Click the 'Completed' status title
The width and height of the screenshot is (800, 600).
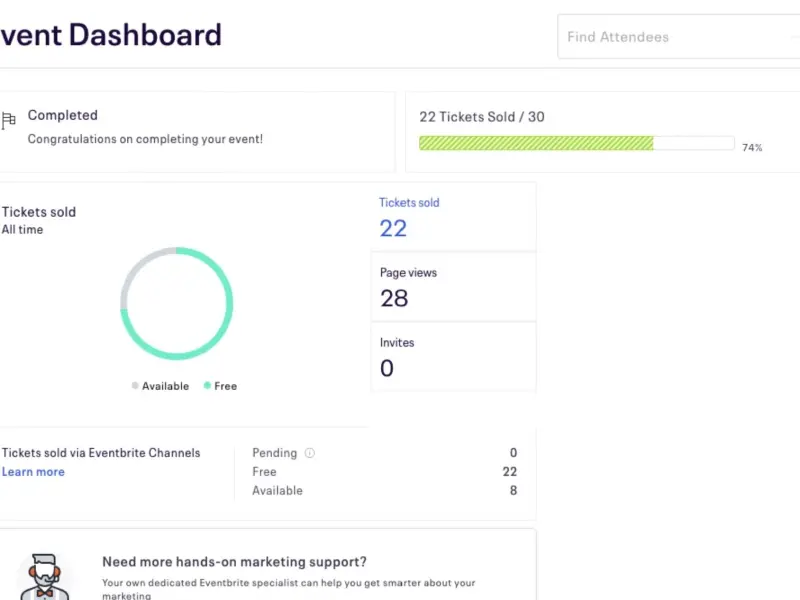[x=63, y=115]
